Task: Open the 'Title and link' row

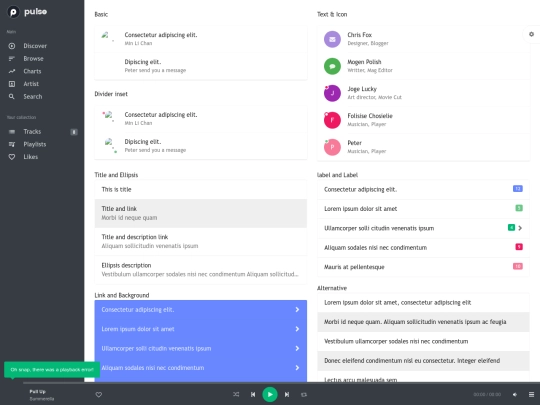Action: coord(201,213)
